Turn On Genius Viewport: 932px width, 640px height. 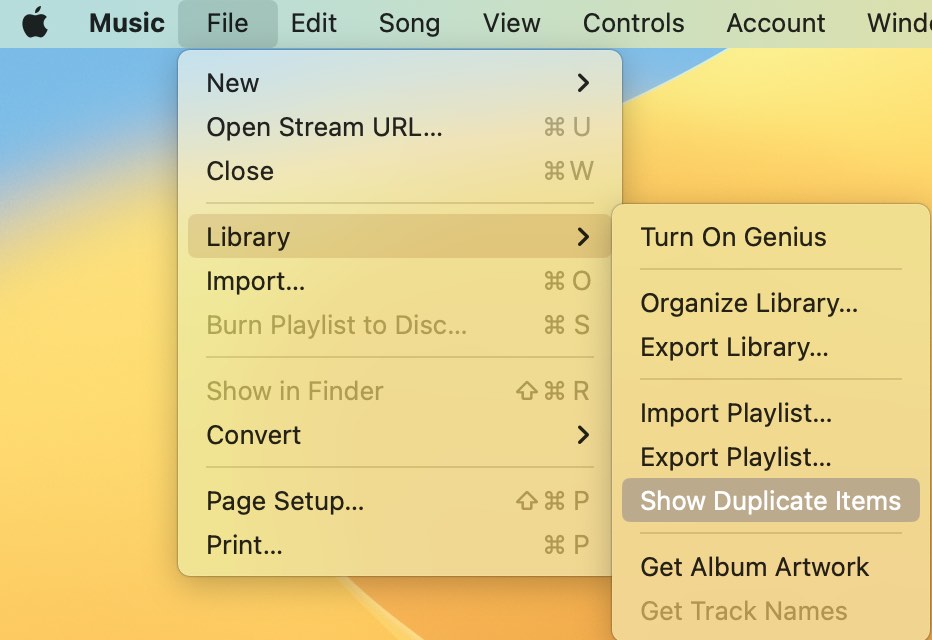click(734, 237)
